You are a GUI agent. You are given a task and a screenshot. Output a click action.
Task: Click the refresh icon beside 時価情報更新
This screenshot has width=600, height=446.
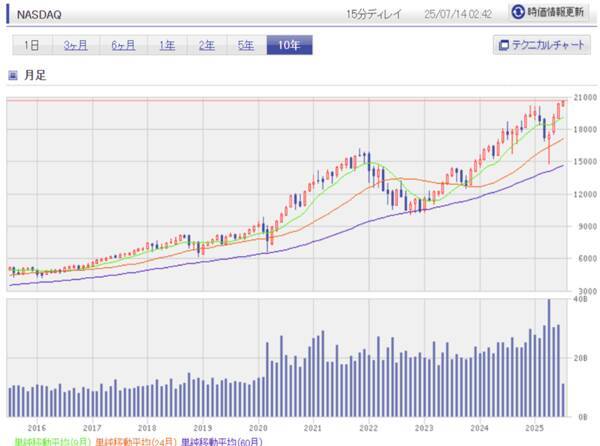tap(518, 12)
